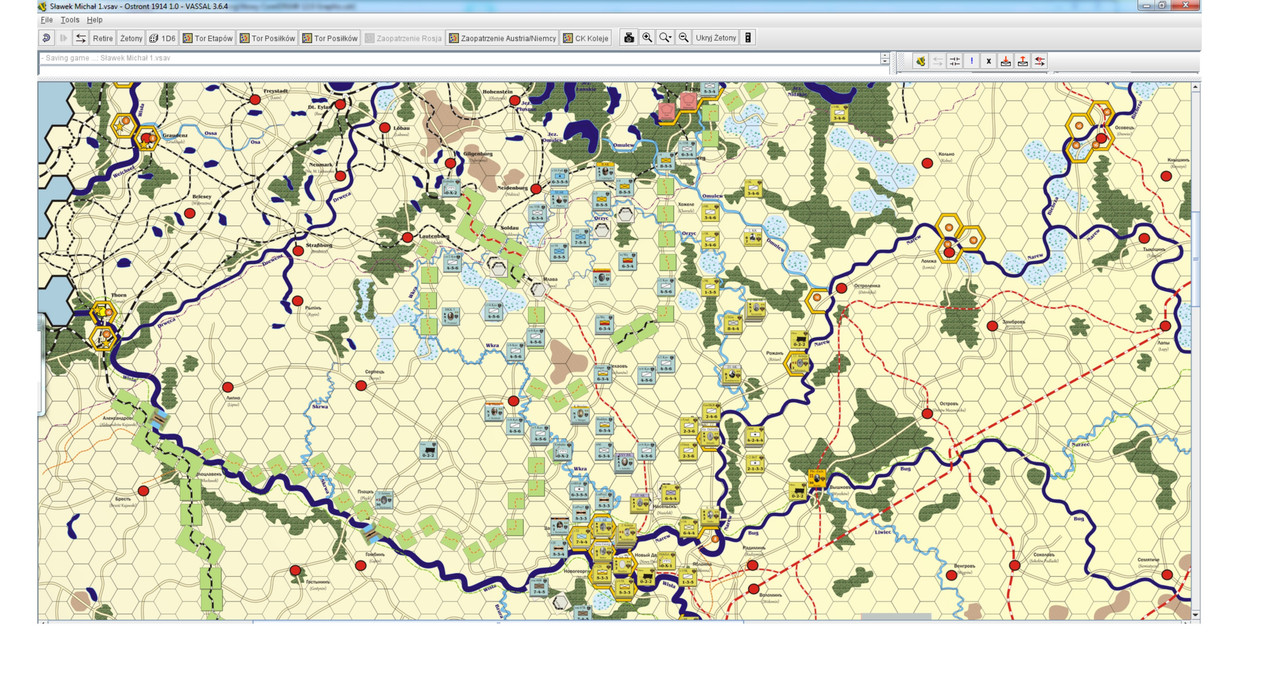Click the chat log up spinner arrow
This screenshot has height=693, width=1280.
pyautogui.click(x=885, y=55)
